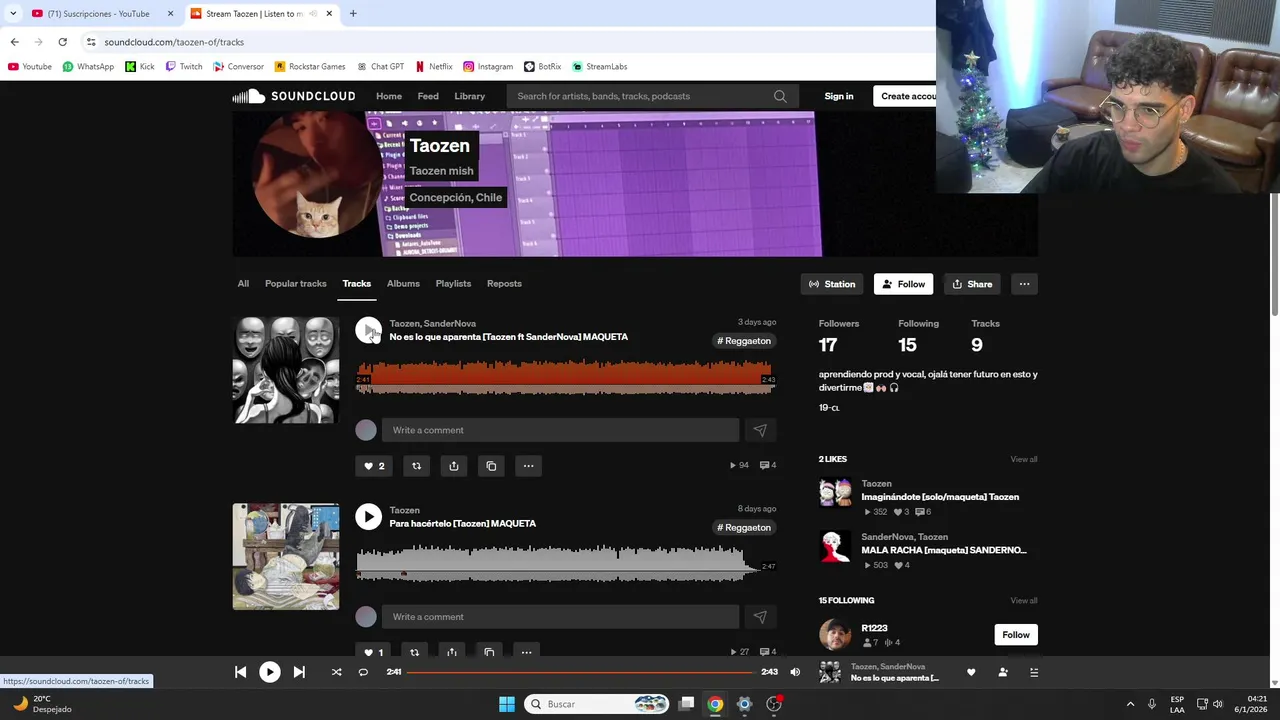View all liked tracks
Viewport: 1280px width, 720px height.
[x=1023, y=459]
